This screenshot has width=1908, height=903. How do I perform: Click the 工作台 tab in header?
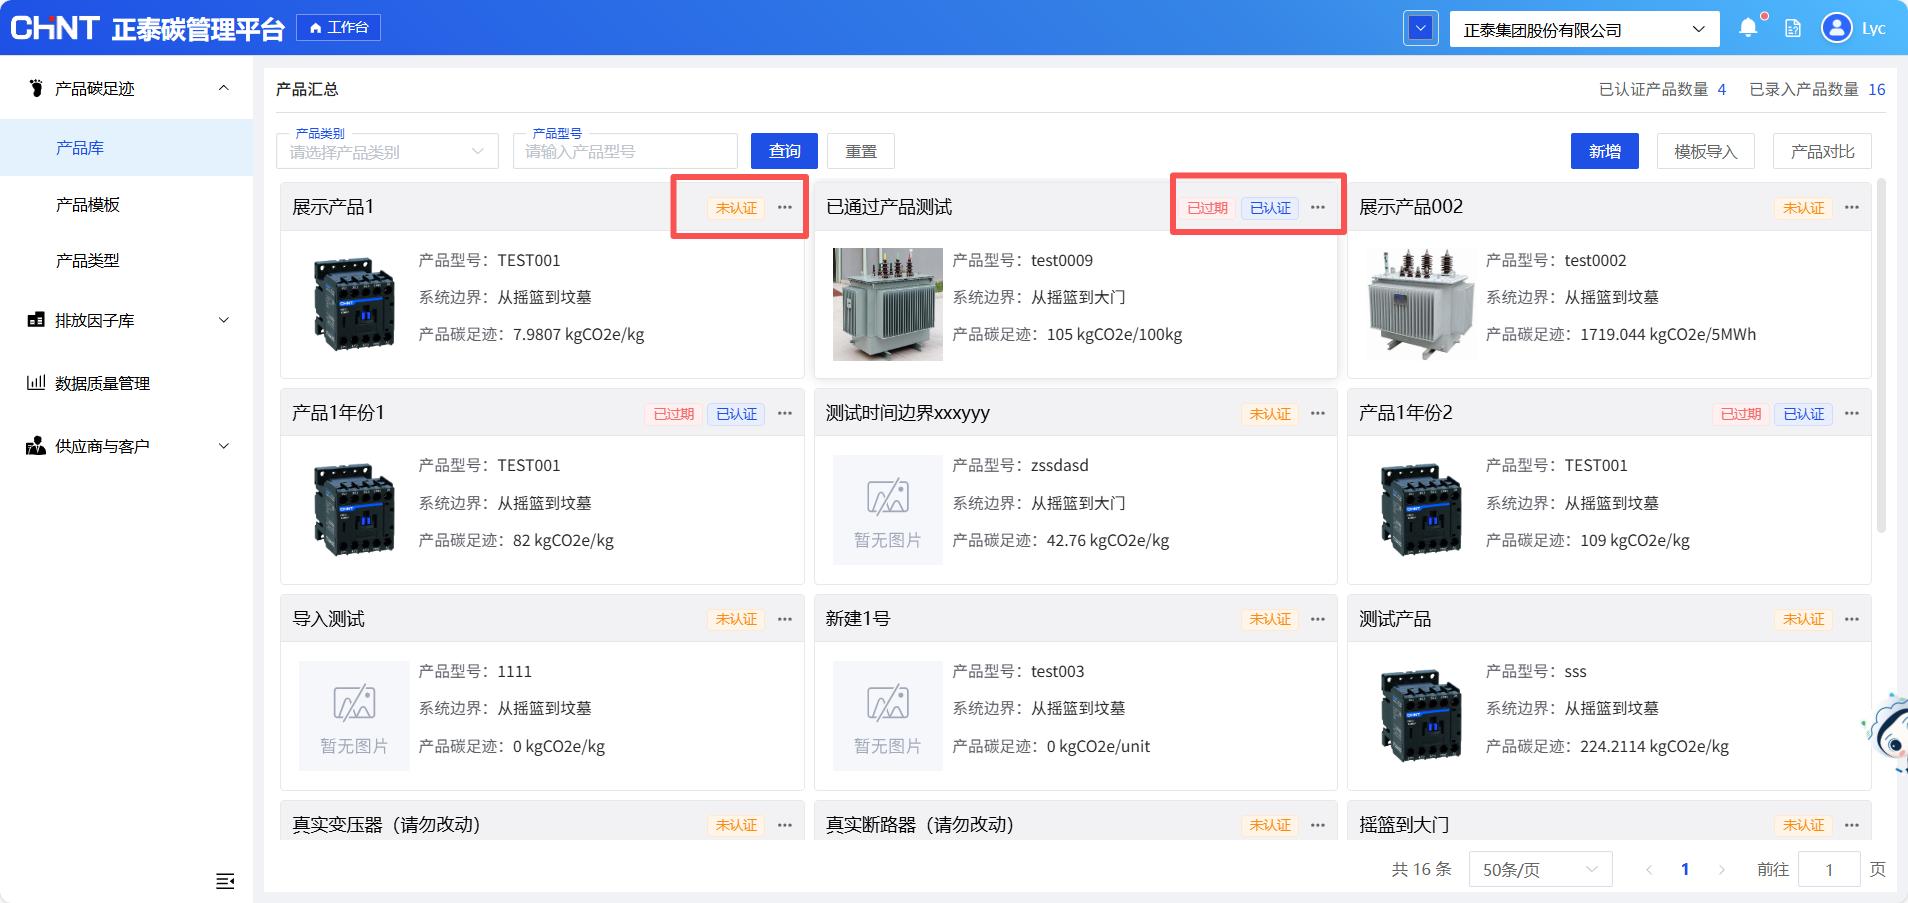339,27
